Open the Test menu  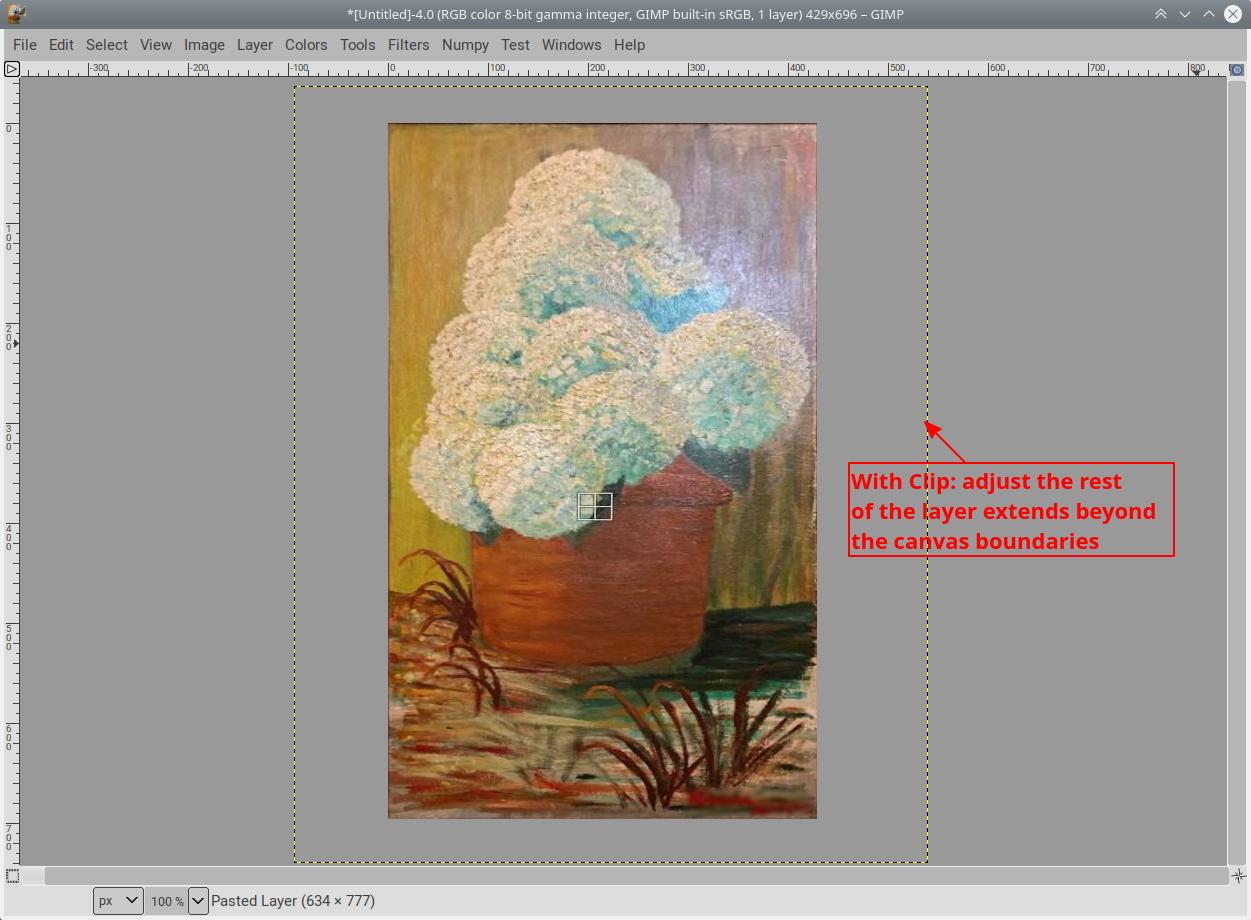[x=515, y=45]
